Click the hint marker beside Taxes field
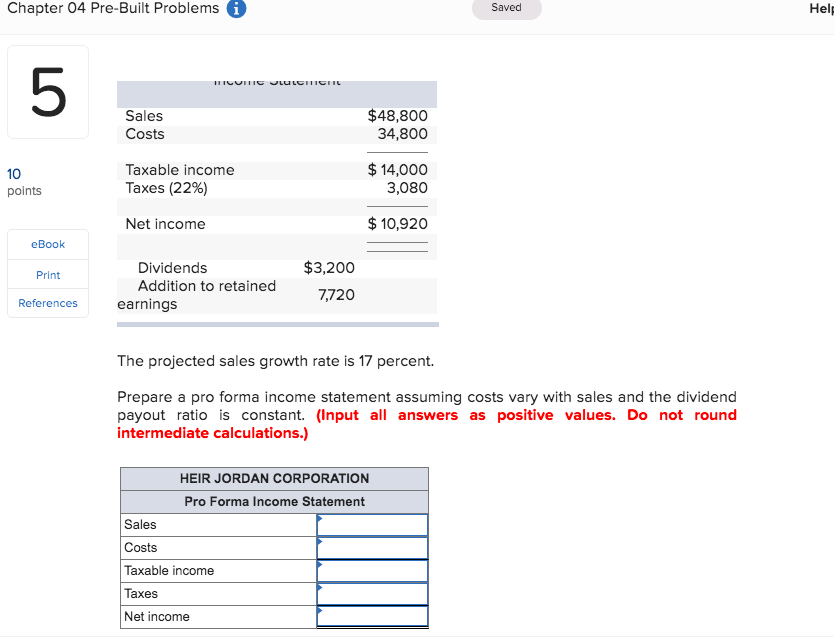Image resolution: width=834 pixels, height=640 pixels. [320, 588]
